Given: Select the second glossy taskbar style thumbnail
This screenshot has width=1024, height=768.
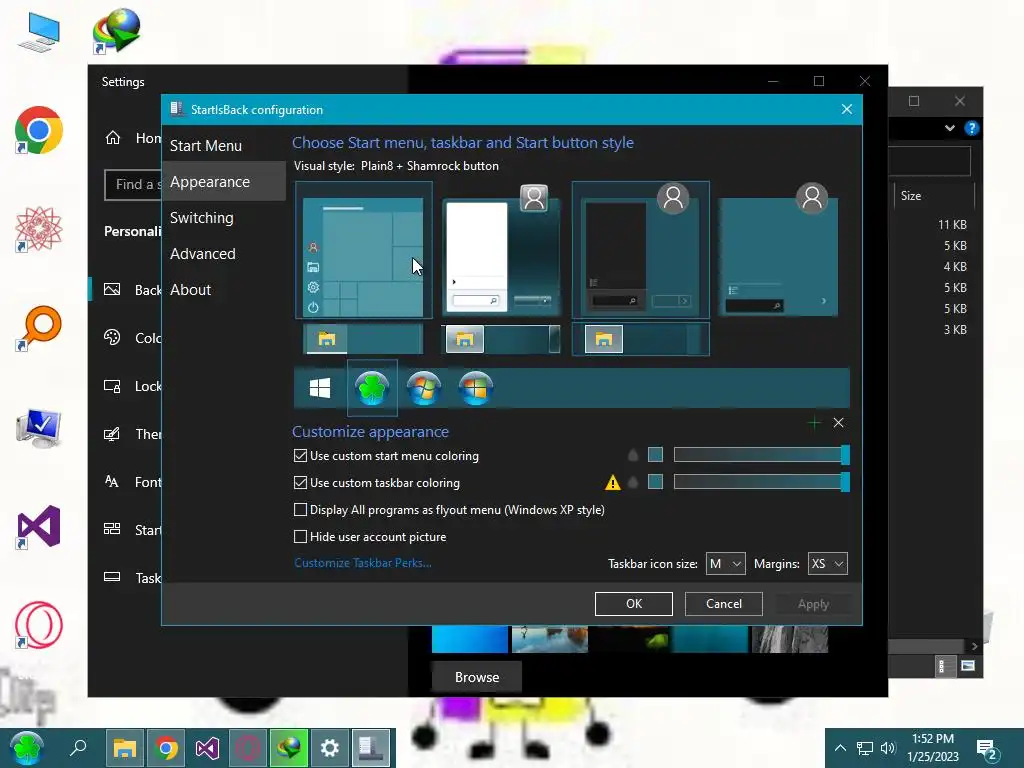Looking at the screenshot, I should point(501,340).
